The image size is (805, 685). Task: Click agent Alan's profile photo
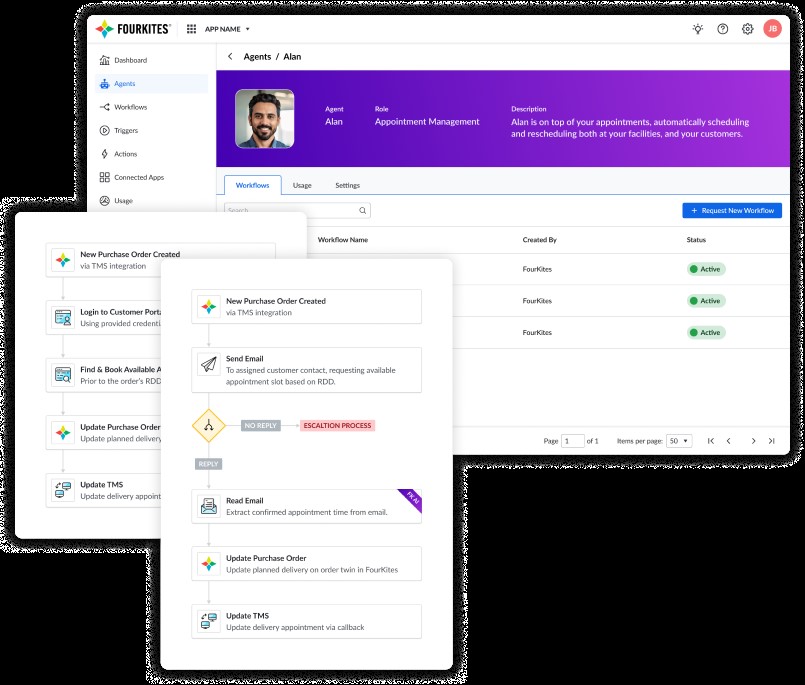(265, 119)
